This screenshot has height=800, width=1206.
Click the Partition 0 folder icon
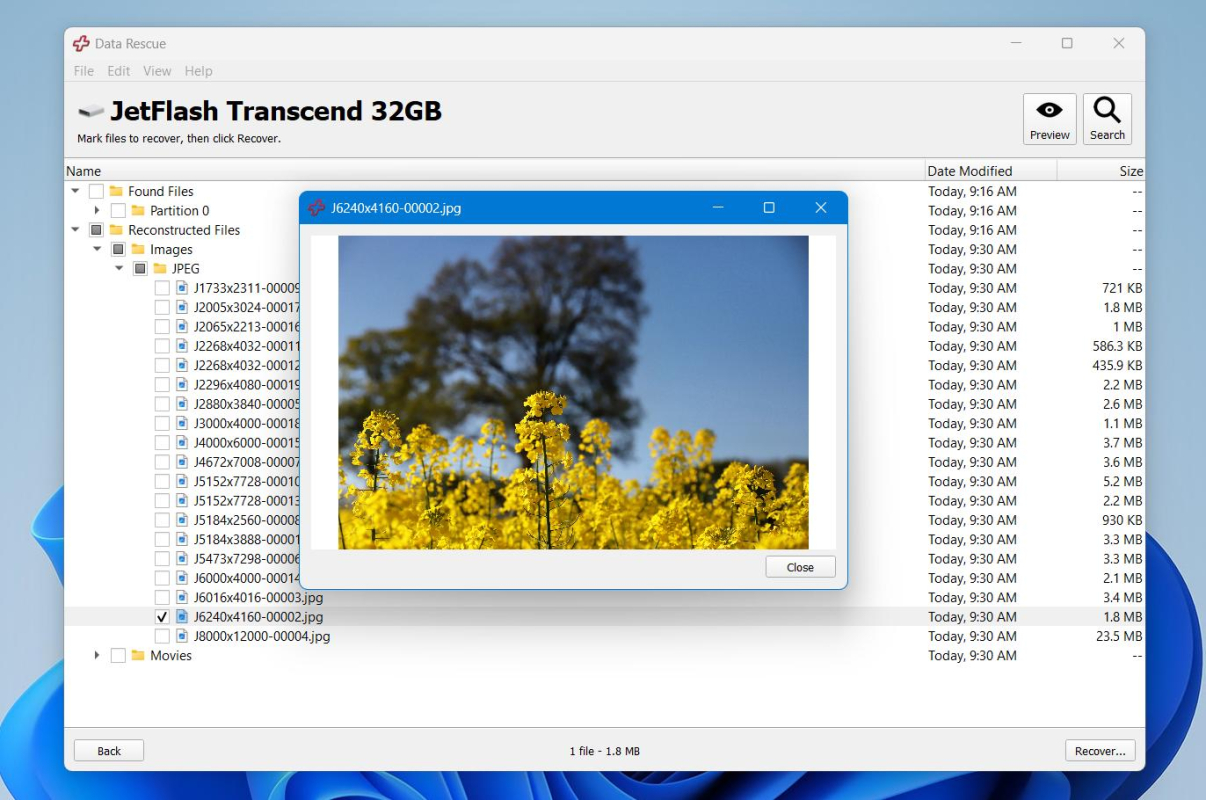tap(138, 211)
